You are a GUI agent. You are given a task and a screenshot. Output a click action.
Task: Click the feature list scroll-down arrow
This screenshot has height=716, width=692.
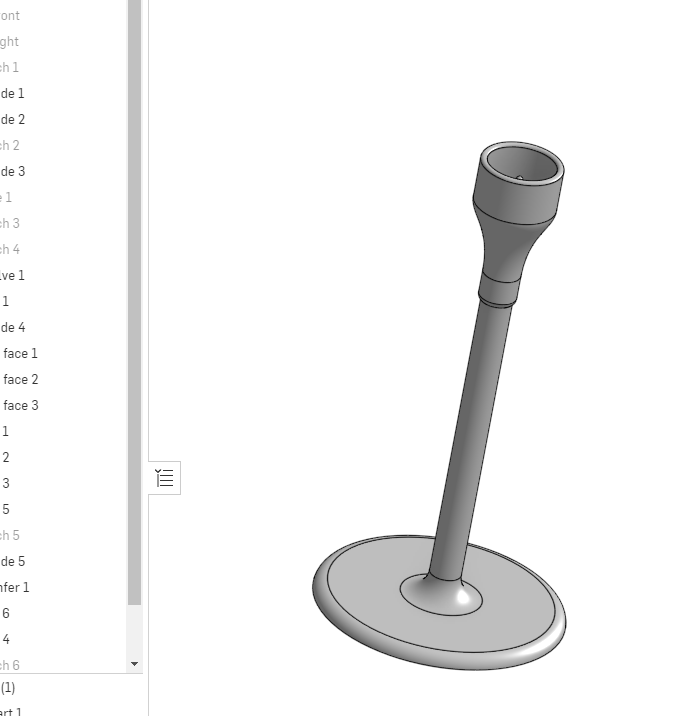pyautogui.click(x=134, y=664)
